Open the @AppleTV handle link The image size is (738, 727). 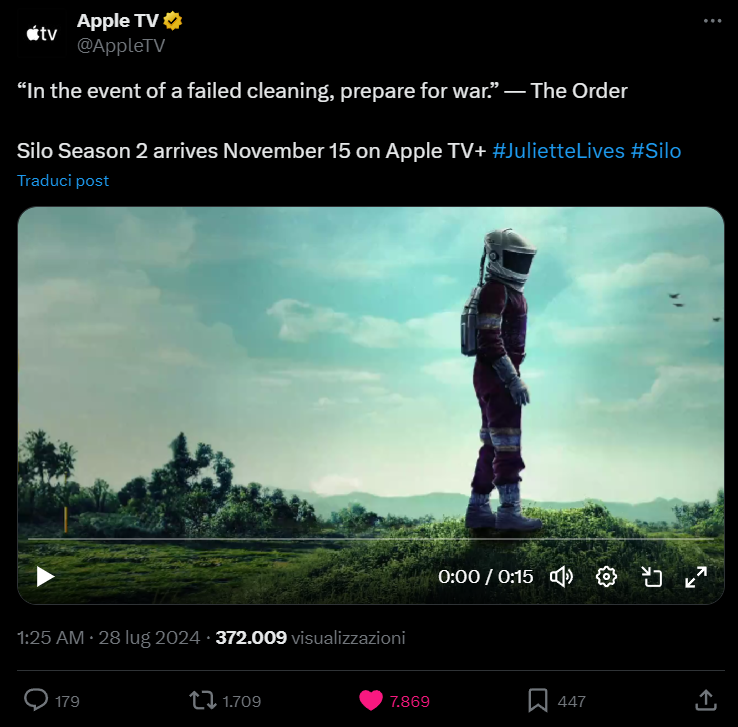(120, 45)
